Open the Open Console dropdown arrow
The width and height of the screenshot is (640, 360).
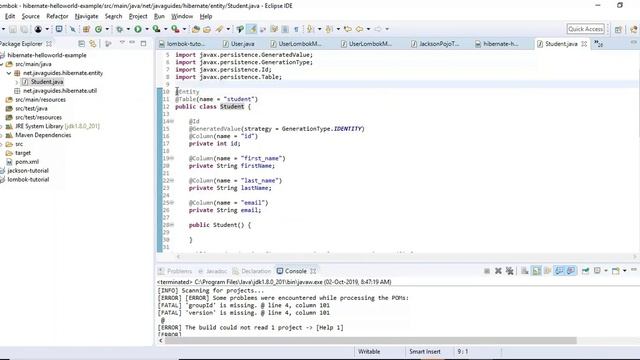tap(624, 271)
